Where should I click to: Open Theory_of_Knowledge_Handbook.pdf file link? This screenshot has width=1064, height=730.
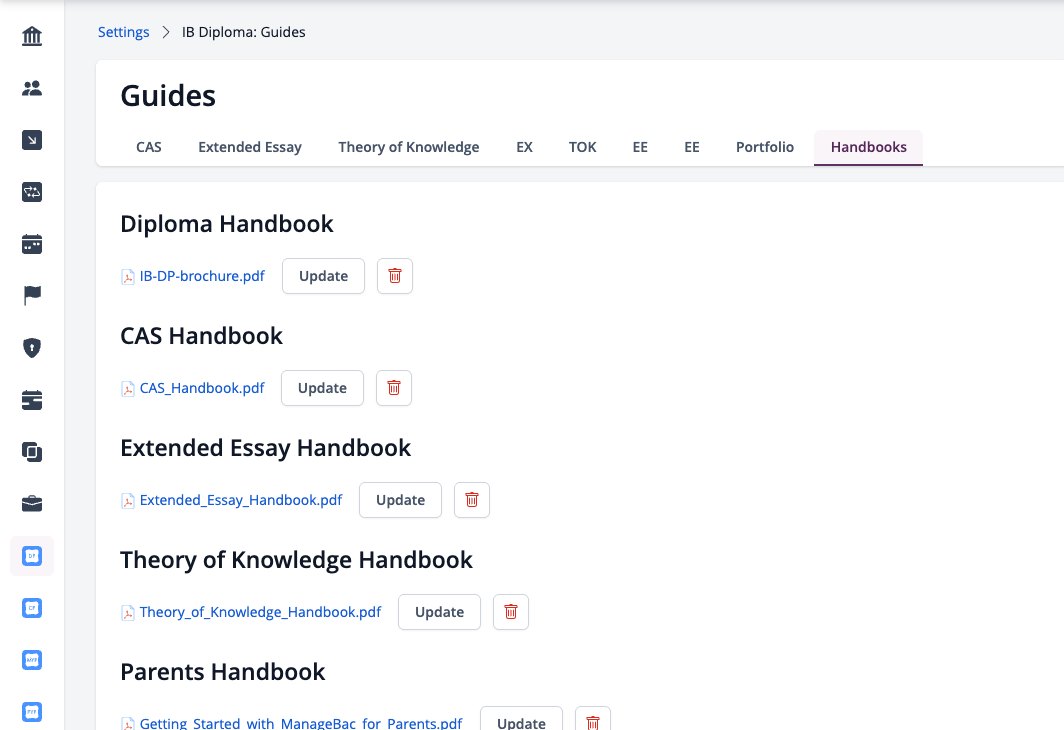click(260, 612)
